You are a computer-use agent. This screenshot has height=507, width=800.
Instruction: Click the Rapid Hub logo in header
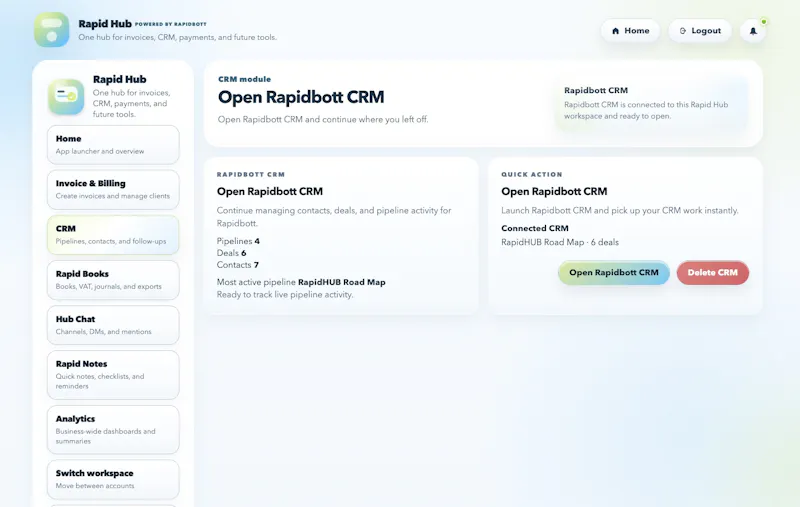point(52,30)
